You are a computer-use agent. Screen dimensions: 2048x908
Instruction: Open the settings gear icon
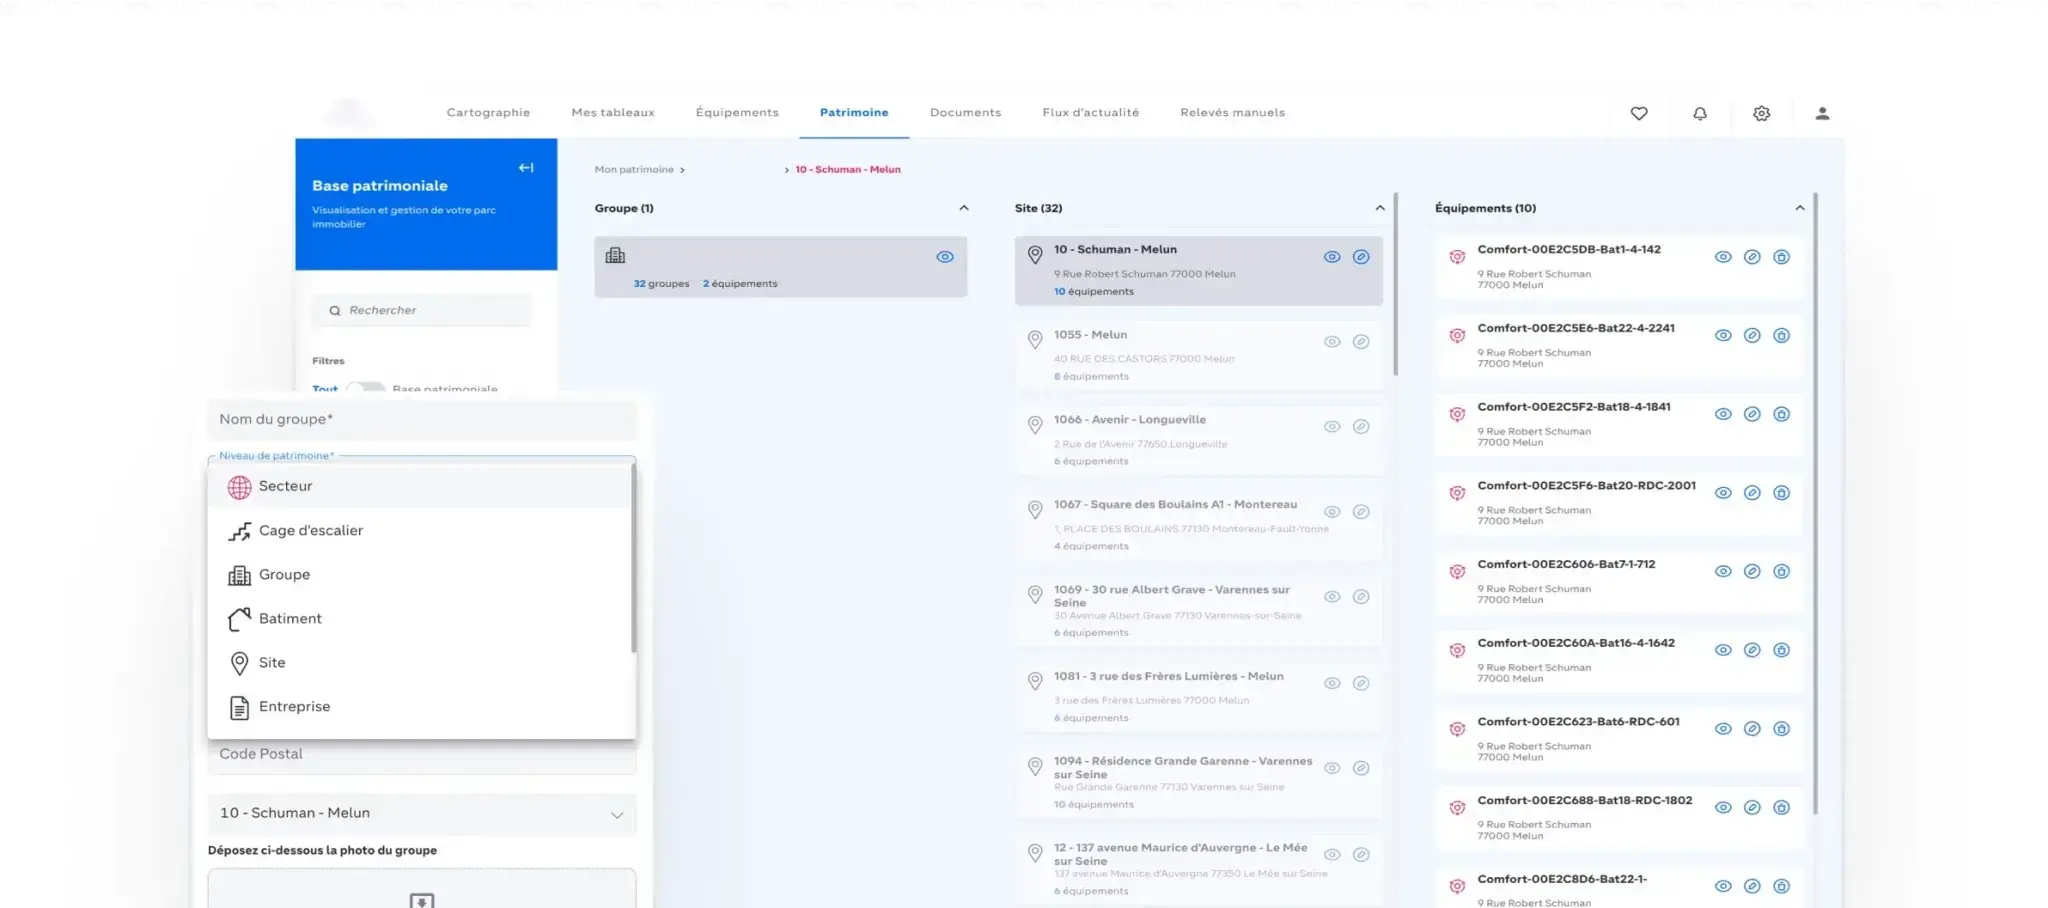1761,114
